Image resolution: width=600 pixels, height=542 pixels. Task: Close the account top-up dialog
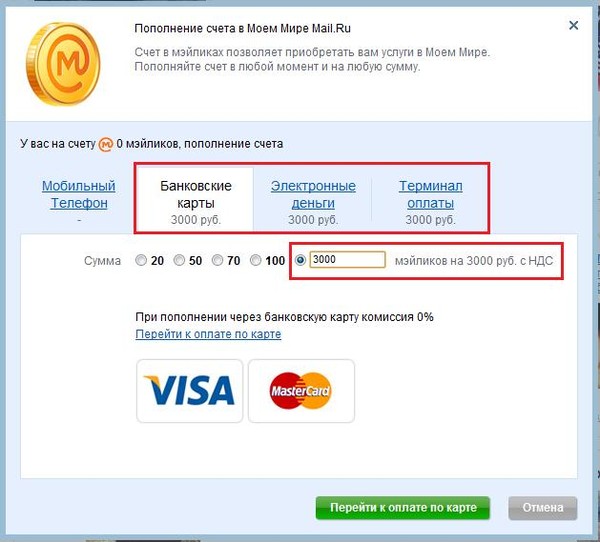point(573,26)
